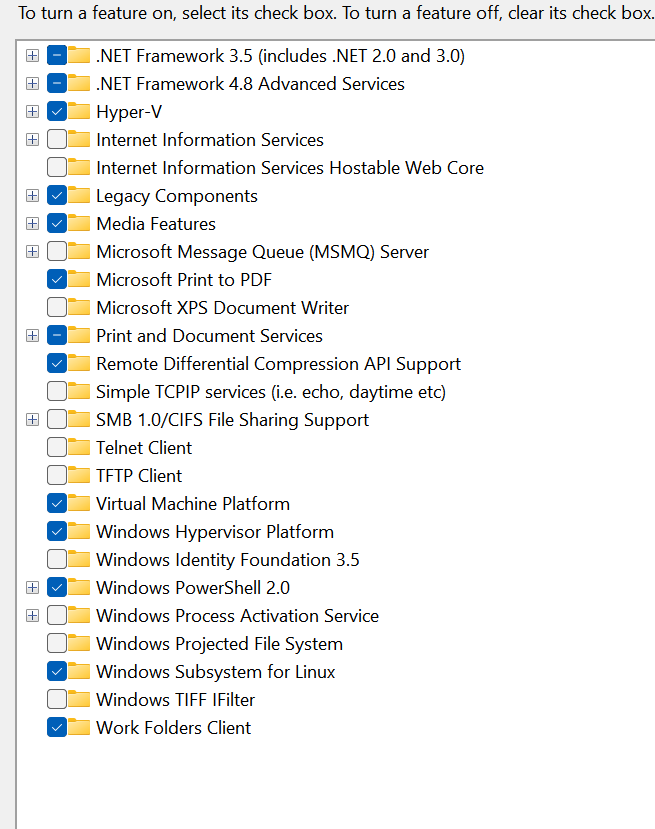Select "Internet Information Services Hostable Web Core" label
655x829 pixels.
290,168
